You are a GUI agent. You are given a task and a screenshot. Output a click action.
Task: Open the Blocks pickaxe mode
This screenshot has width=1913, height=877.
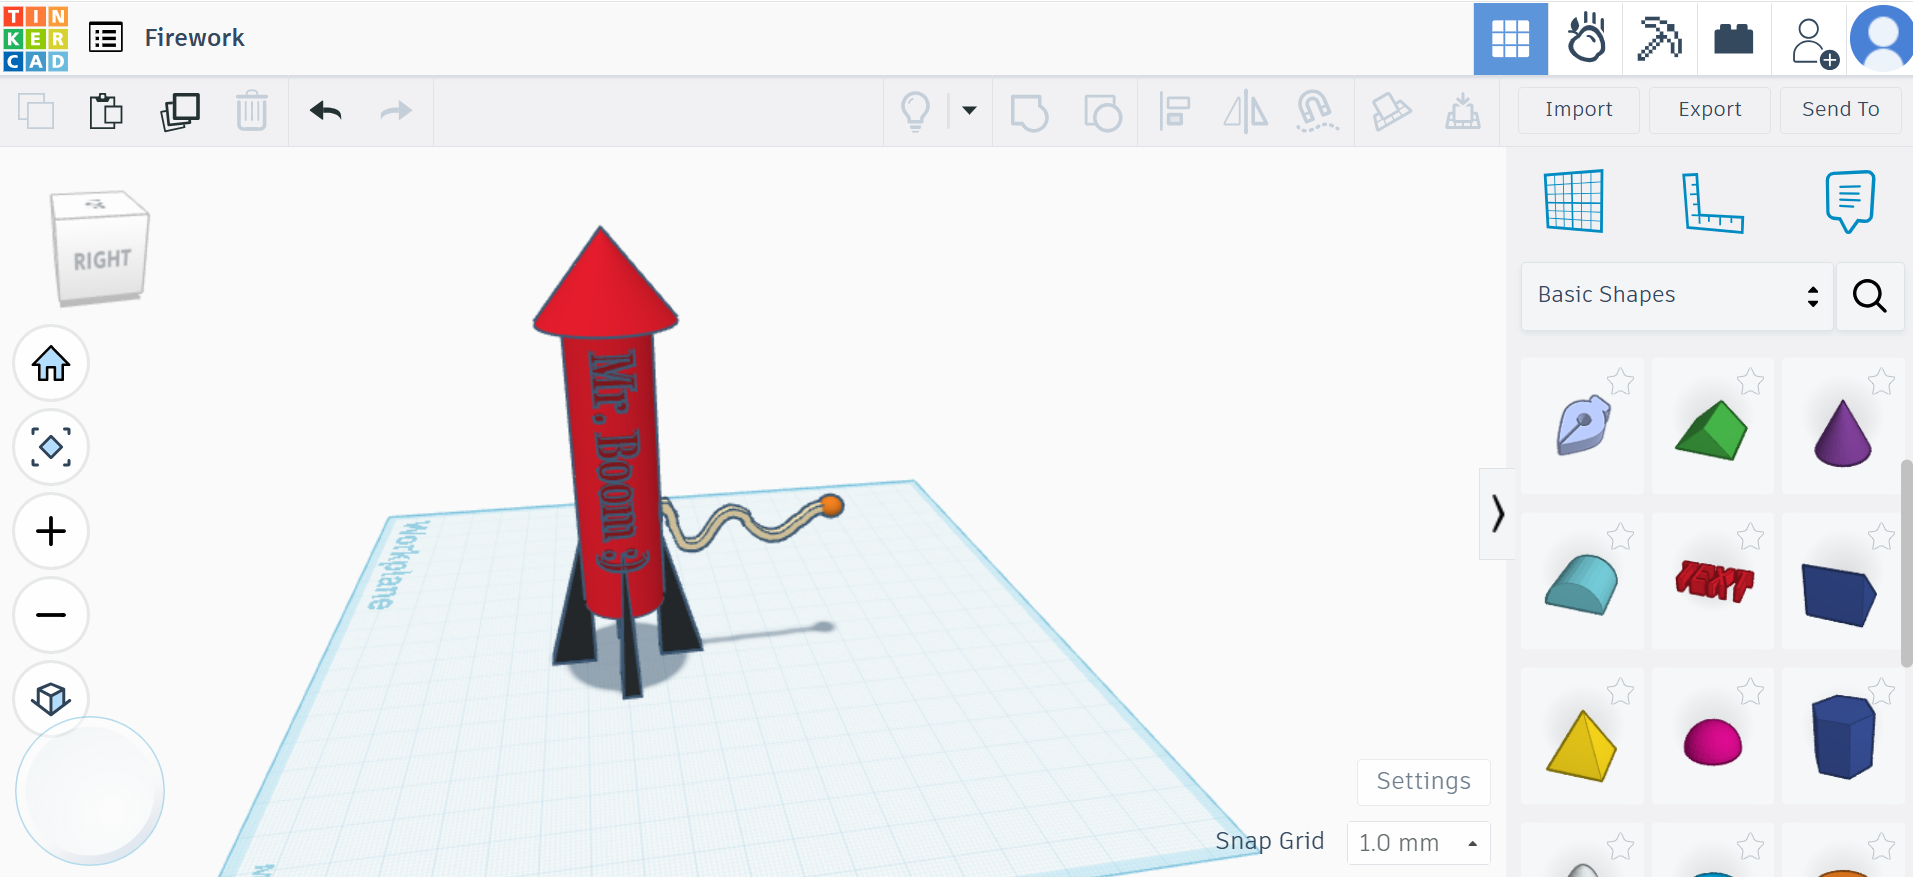coord(1659,39)
